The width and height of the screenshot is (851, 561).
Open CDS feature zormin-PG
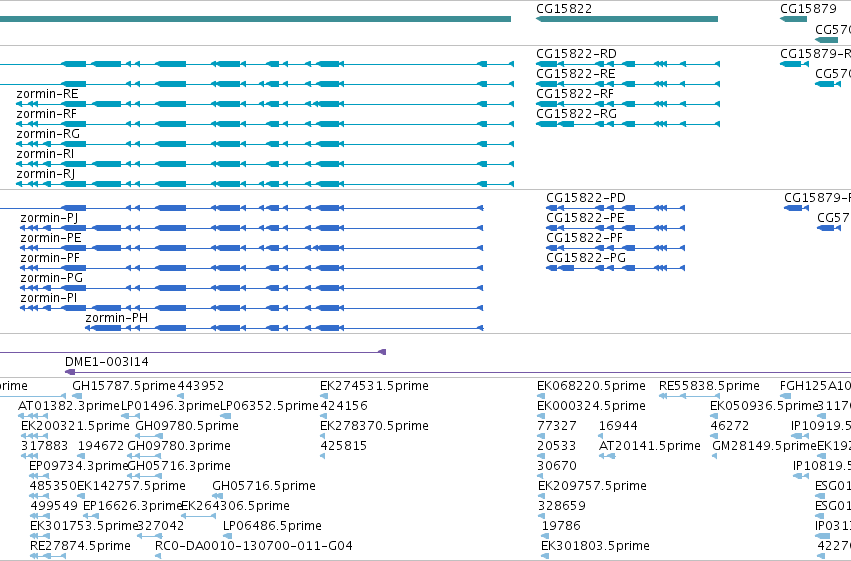[x=52, y=278]
